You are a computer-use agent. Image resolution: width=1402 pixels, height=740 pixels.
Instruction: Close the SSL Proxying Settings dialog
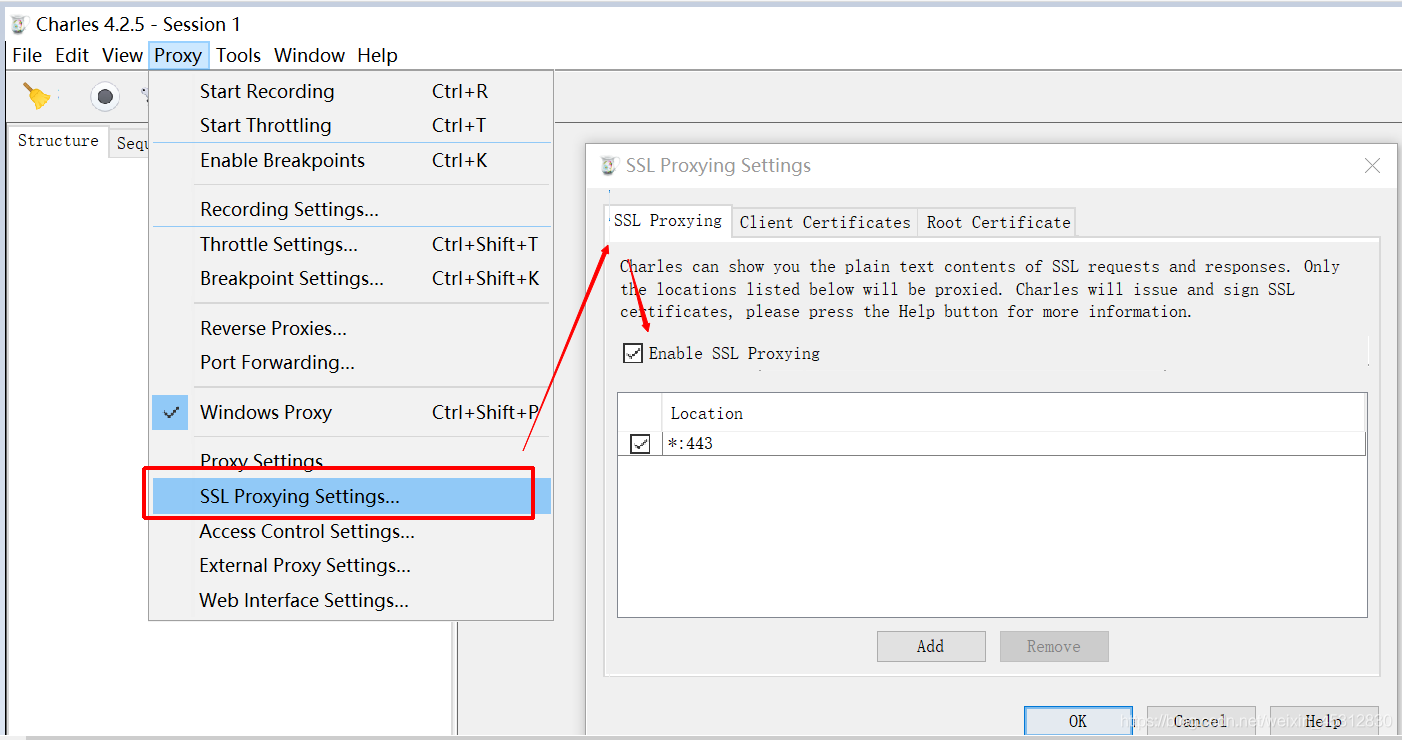point(1372,166)
